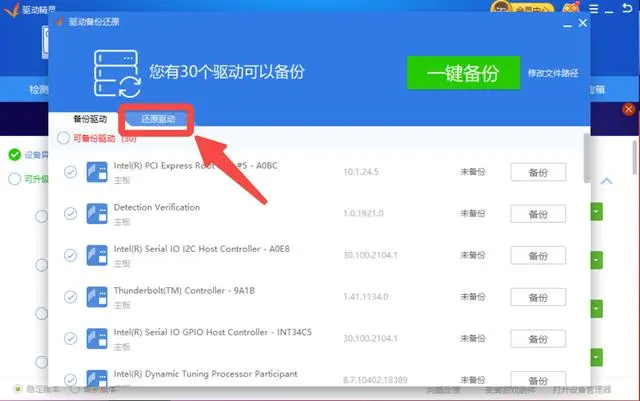Image resolution: width=640 pixels, height=401 pixels.
Task: Click the Intel PCI Express Root motherboard icon
Action: tap(97, 171)
